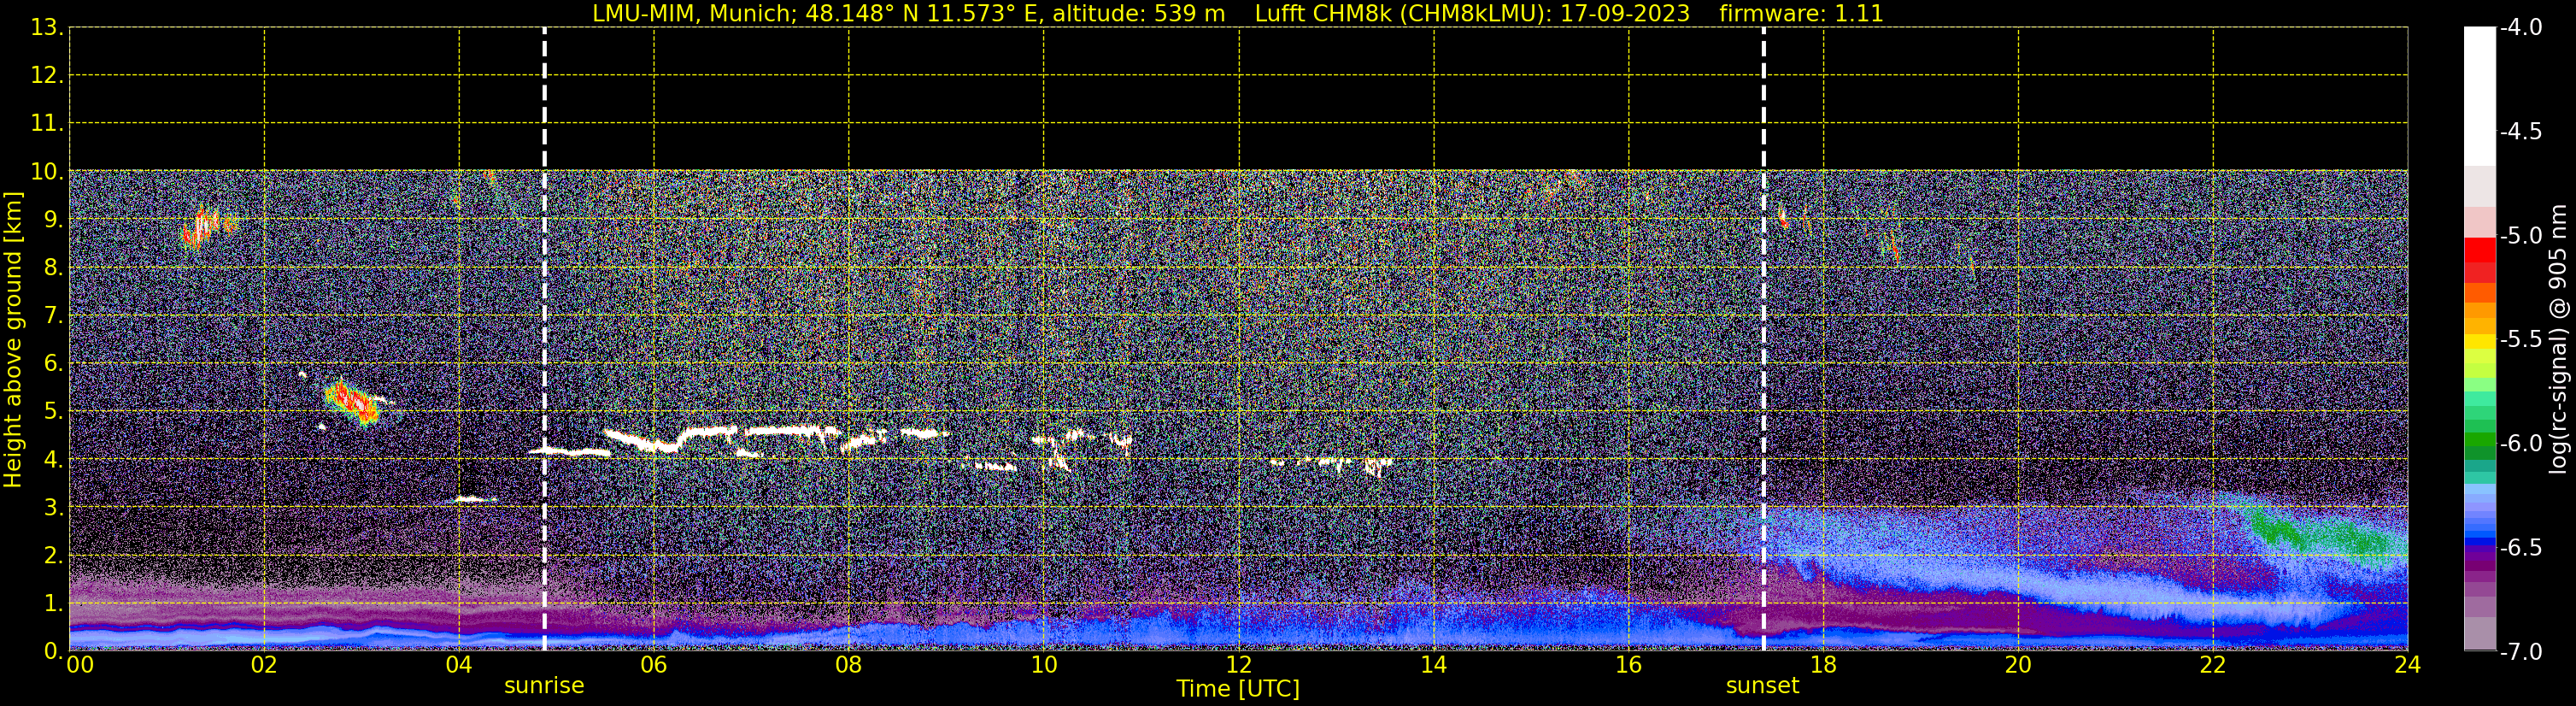Click the "-7.0" colorbar tick label
2576x706 pixels.
point(2521,651)
